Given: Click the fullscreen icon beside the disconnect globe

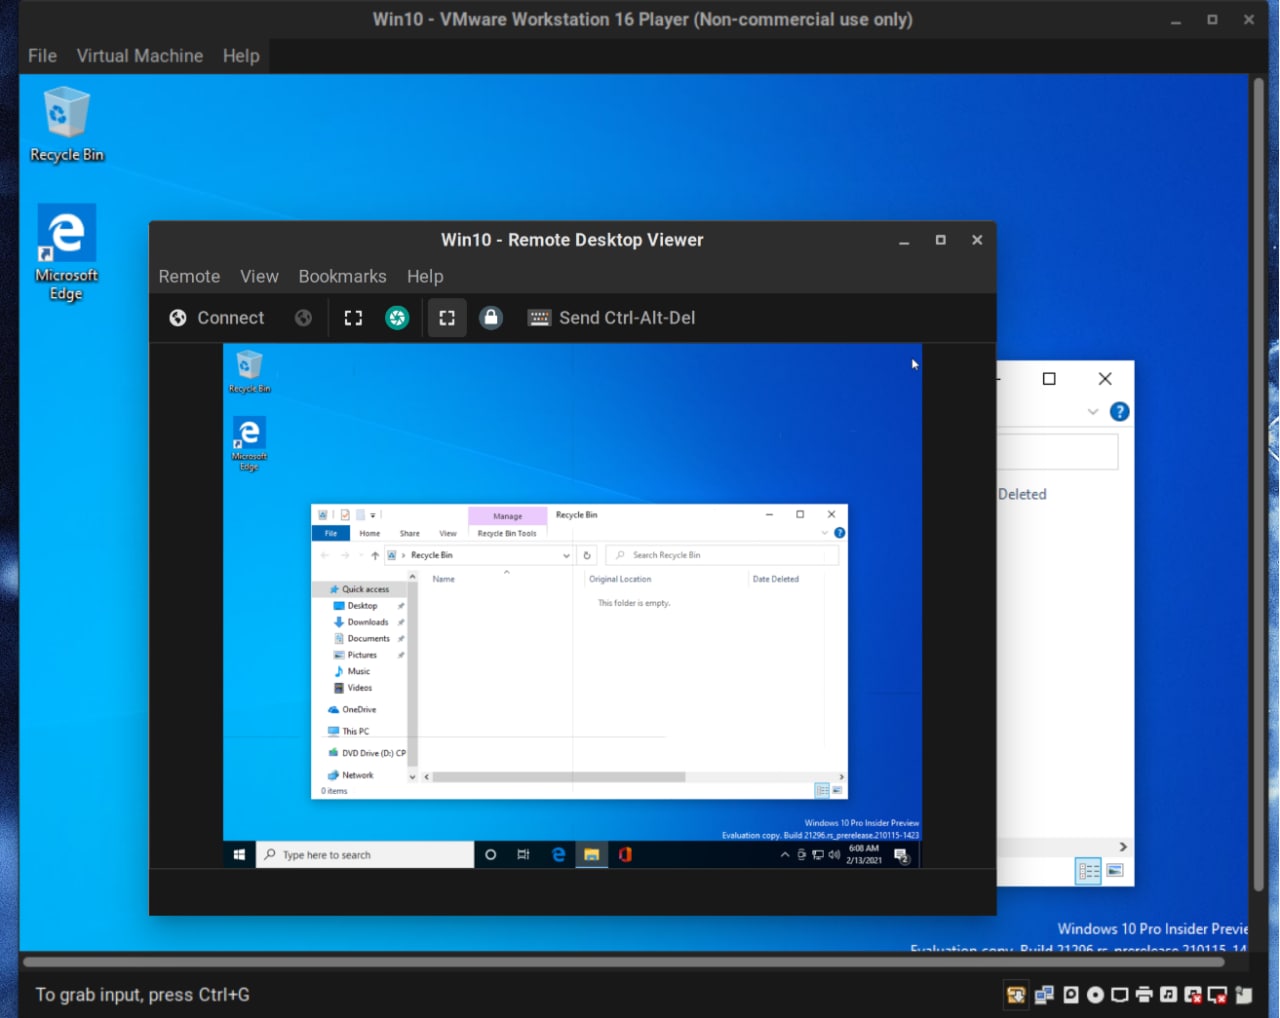Looking at the screenshot, I should coord(353,318).
